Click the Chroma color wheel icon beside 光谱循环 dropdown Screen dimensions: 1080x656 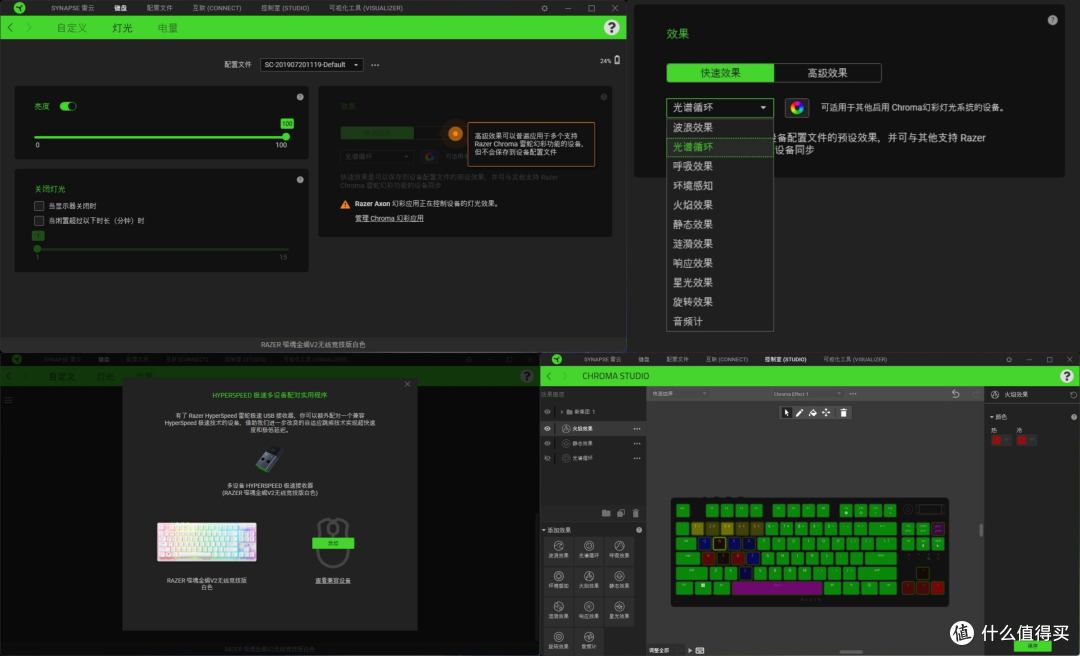pyautogui.click(x=797, y=107)
